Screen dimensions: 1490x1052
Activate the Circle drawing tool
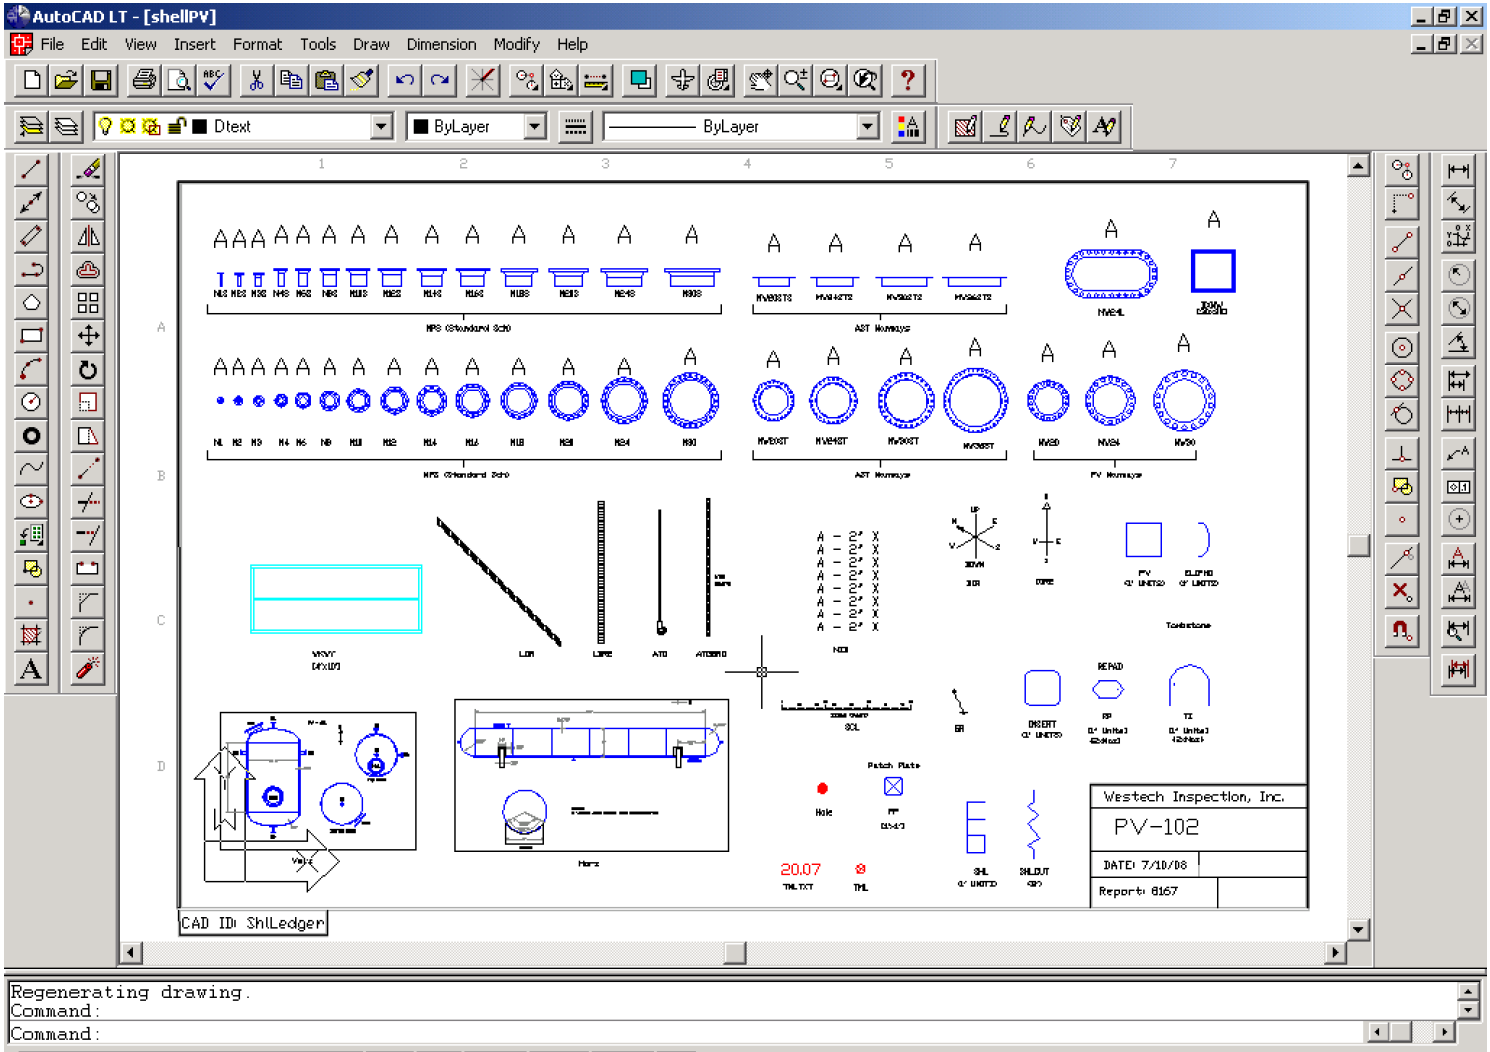click(30, 403)
